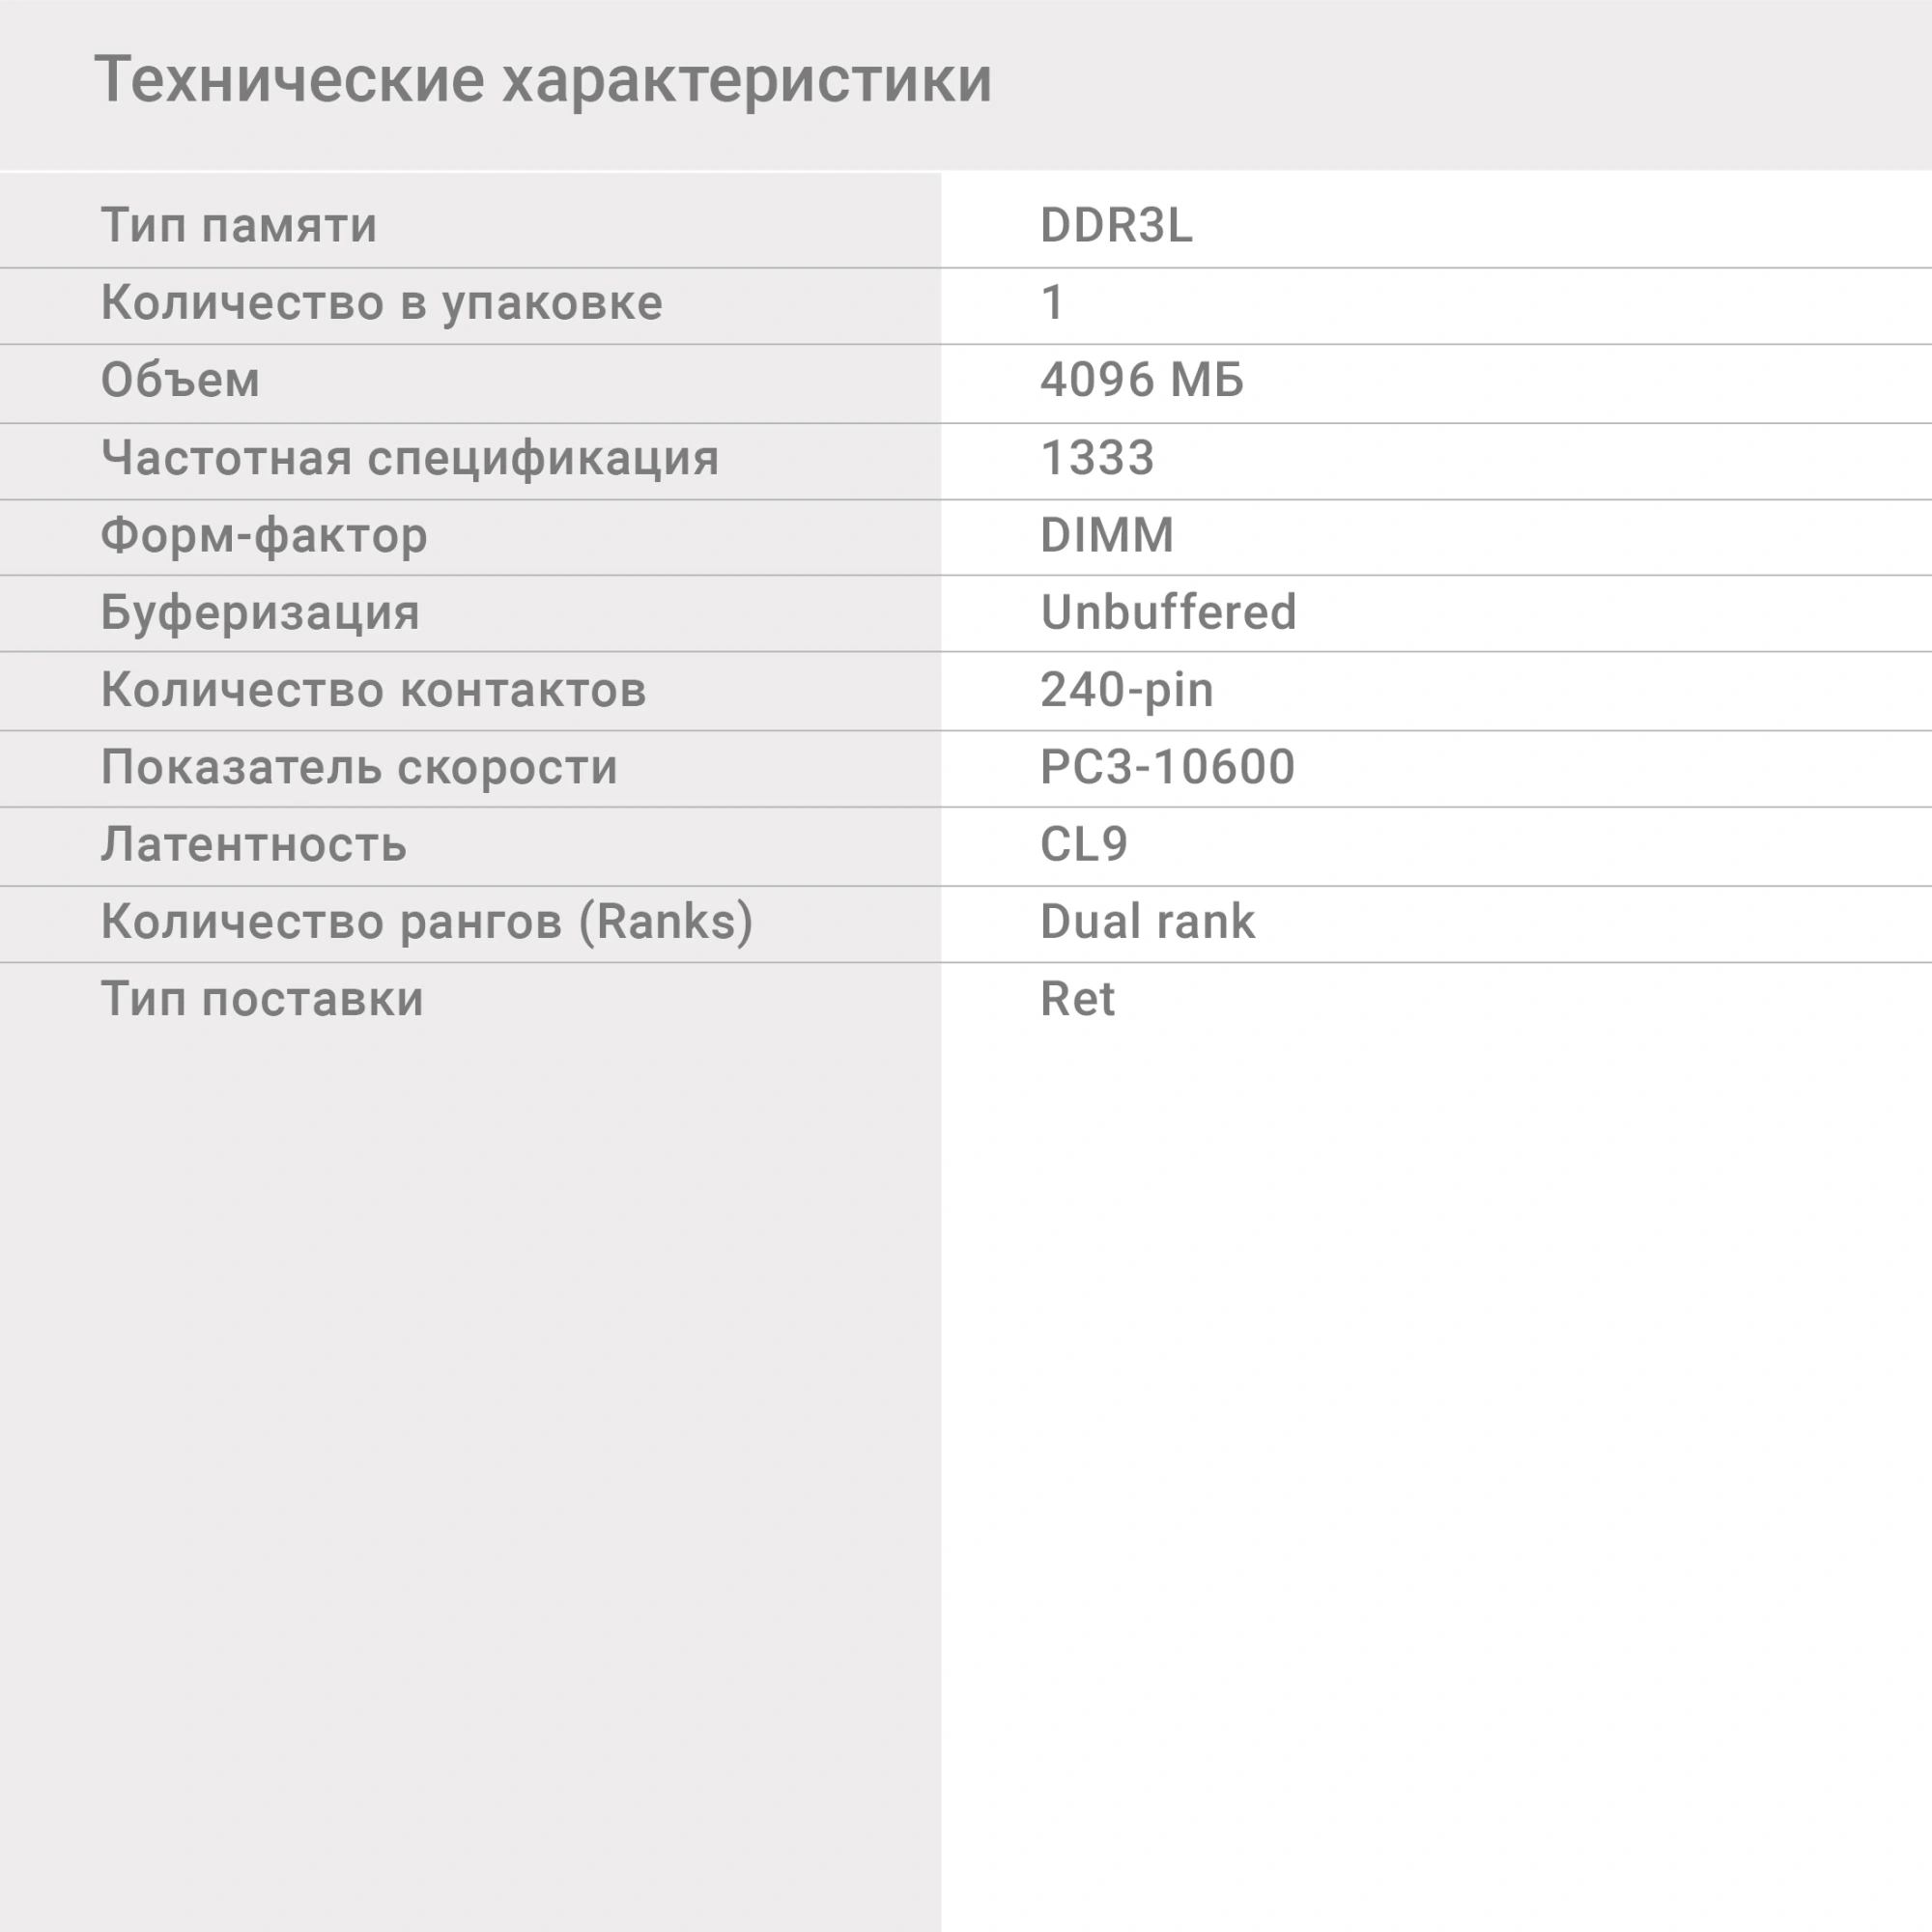Click the 'Буферизация' label
This screenshot has height=1932, width=1932.
click(260, 613)
